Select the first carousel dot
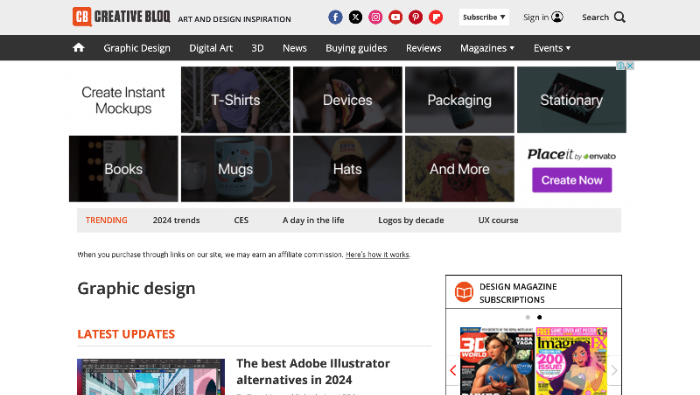Screen dimensions: 700x395 coord(528,317)
